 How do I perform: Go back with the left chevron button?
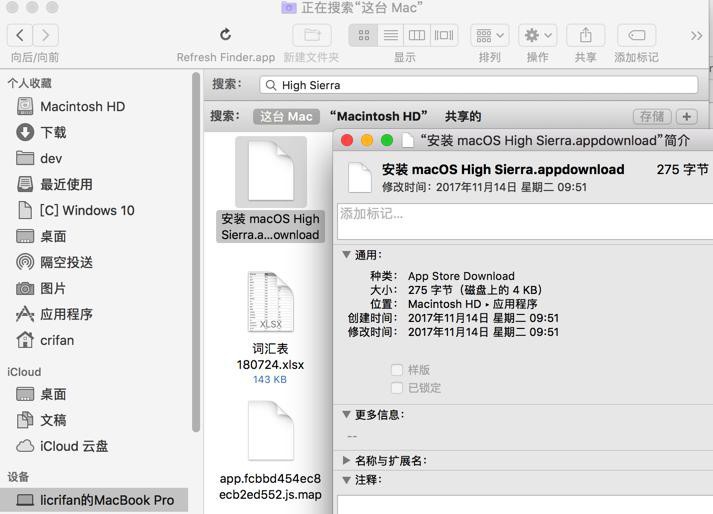20,35
